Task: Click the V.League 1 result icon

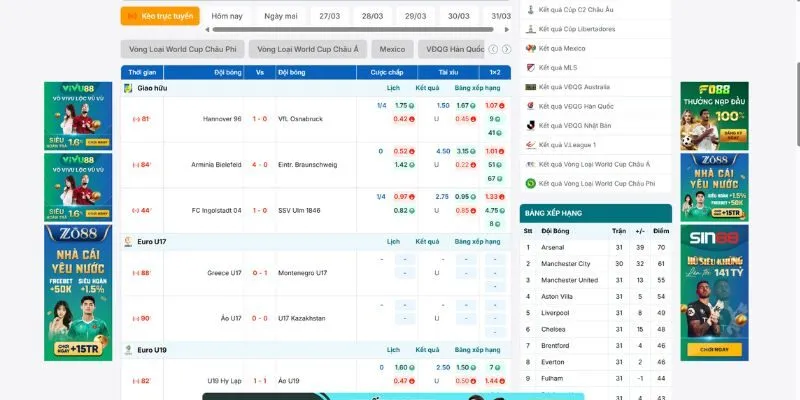Action: 530,145
